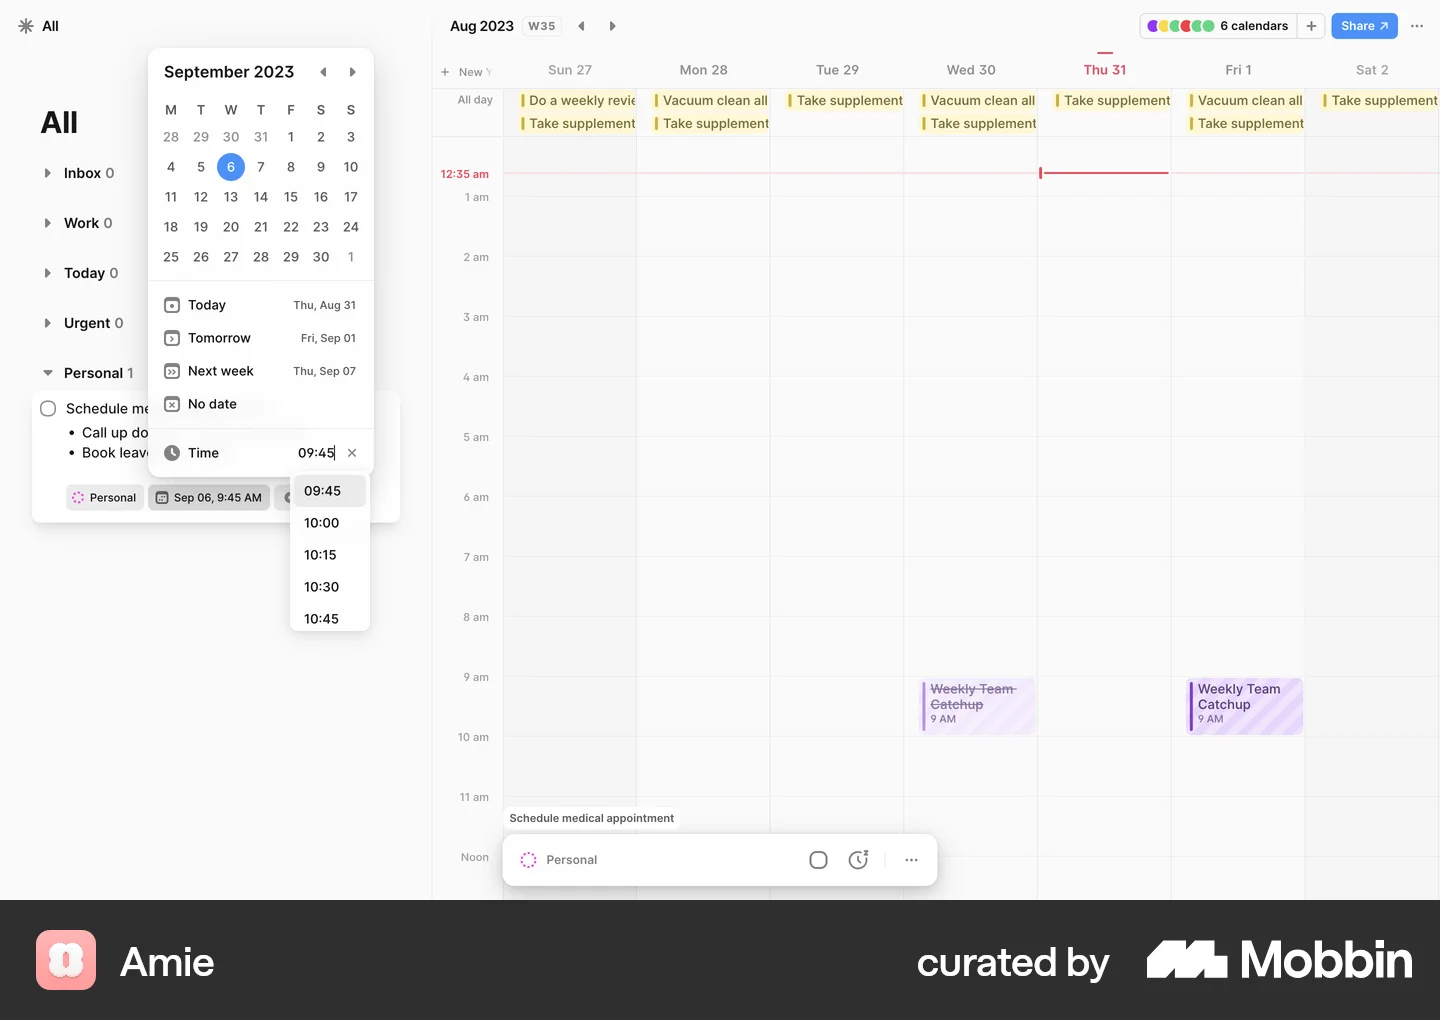Click the Personal tag chip on the task
Screen dimensions: 1440x1020
[104, 497]
